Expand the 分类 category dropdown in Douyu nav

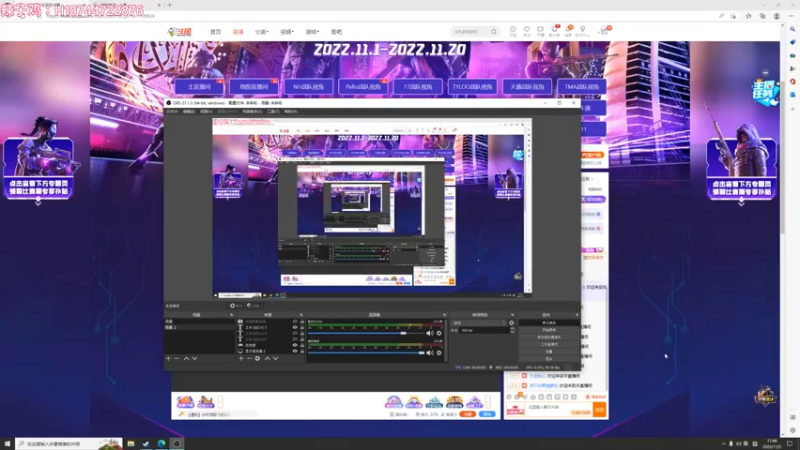tap(262, 32)
